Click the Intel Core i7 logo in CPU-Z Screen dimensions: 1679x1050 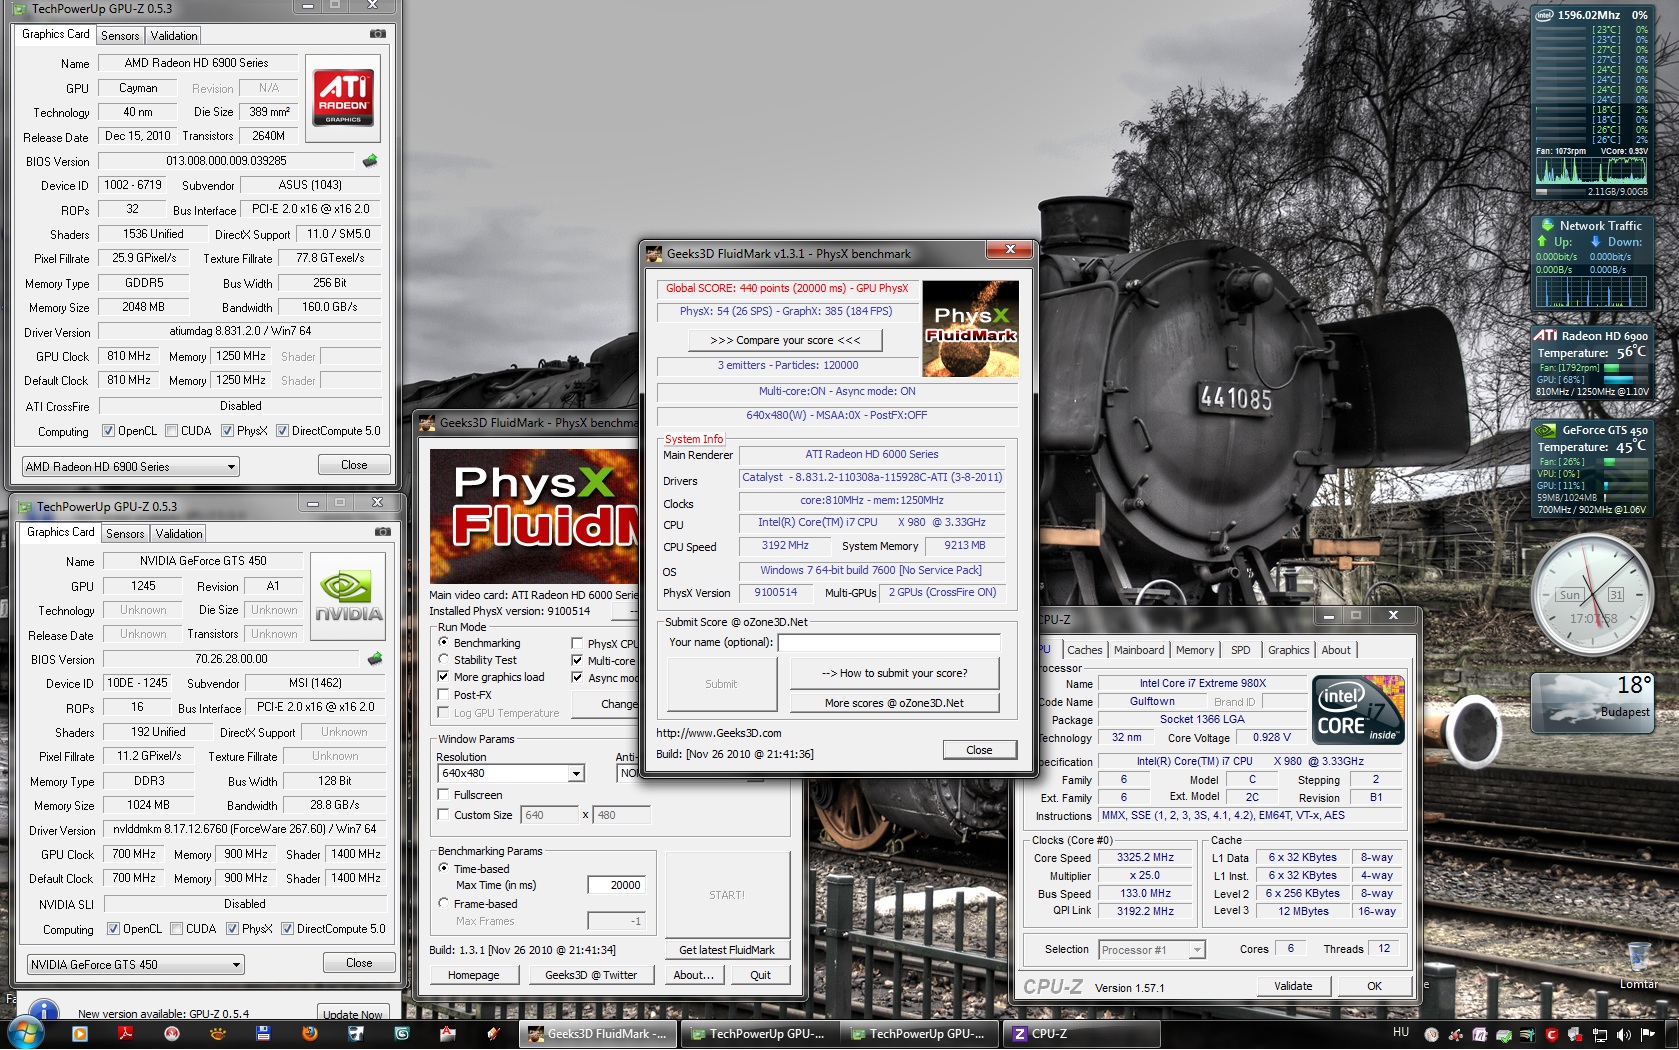click(1358, 709)
